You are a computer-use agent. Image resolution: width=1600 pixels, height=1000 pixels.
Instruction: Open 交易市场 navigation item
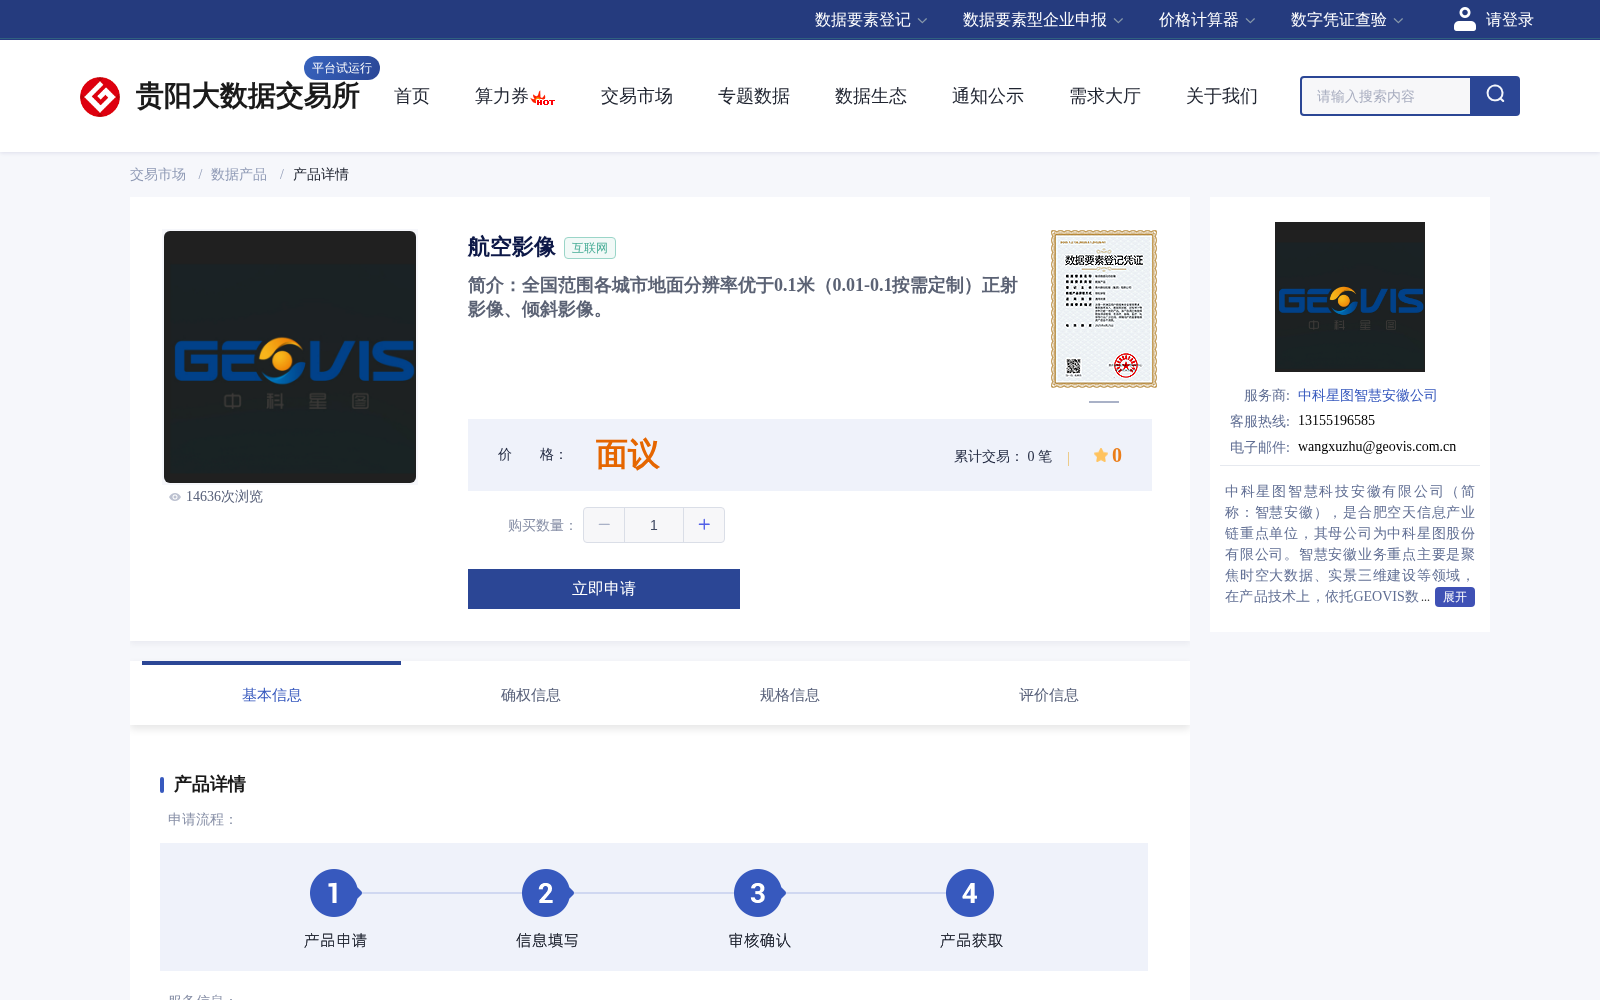637,96
